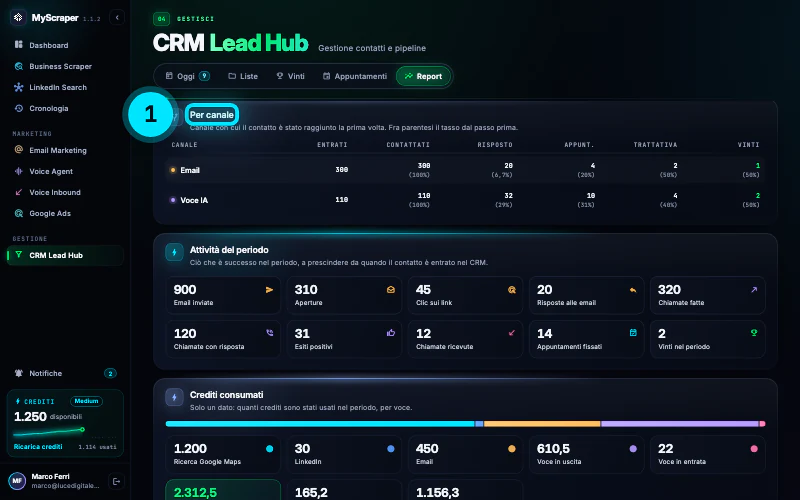Click the Notifiche bell icon
The image size is (800, 500).
point(19,373)
